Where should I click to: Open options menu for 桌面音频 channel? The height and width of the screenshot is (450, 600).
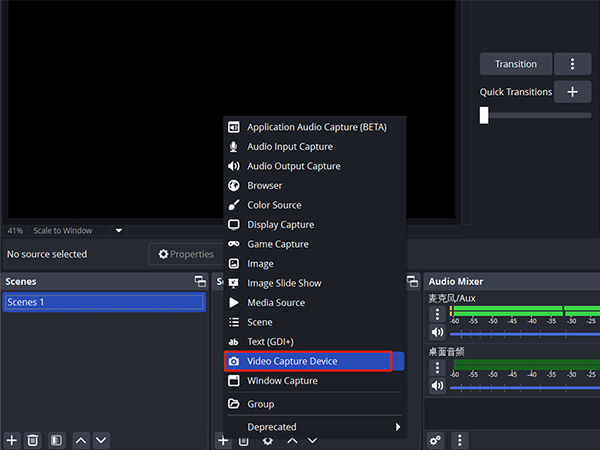pos(437,369)
